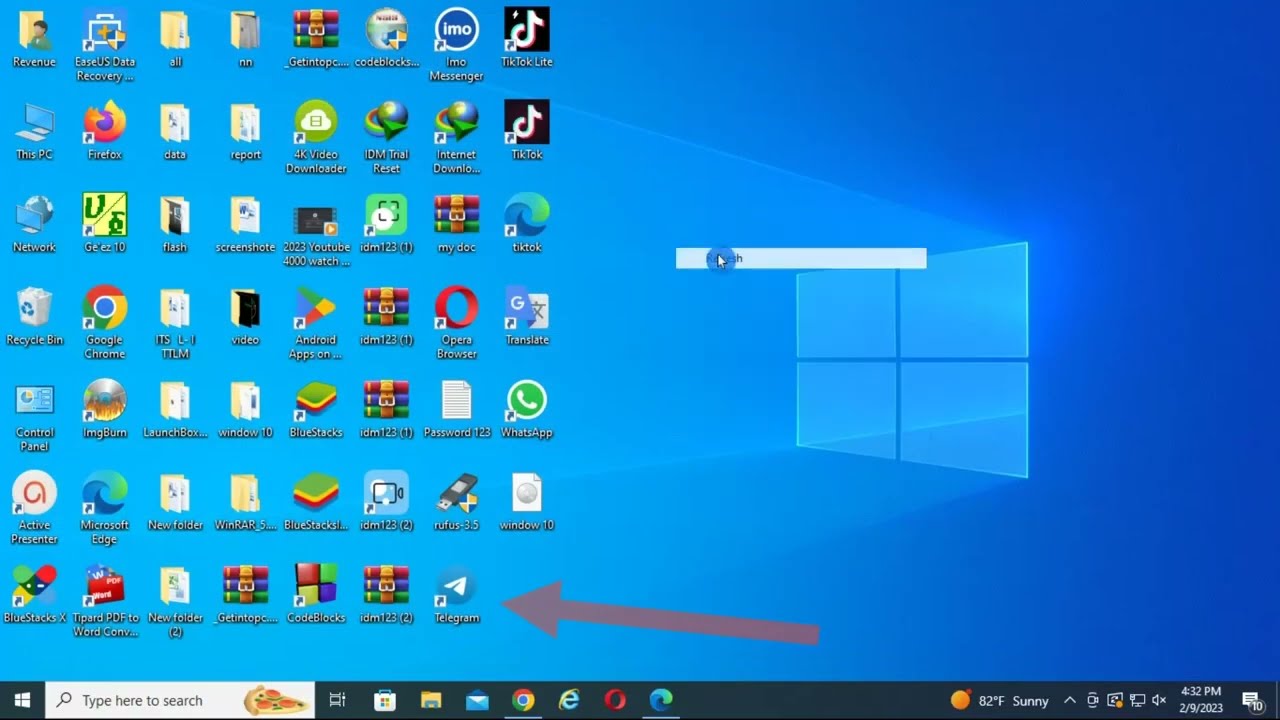Image resolution: width=1280 pixels, height=720 pixels.
Task: Open the weather widget showing 82°F Sunny
Action: tap(999, 700)
